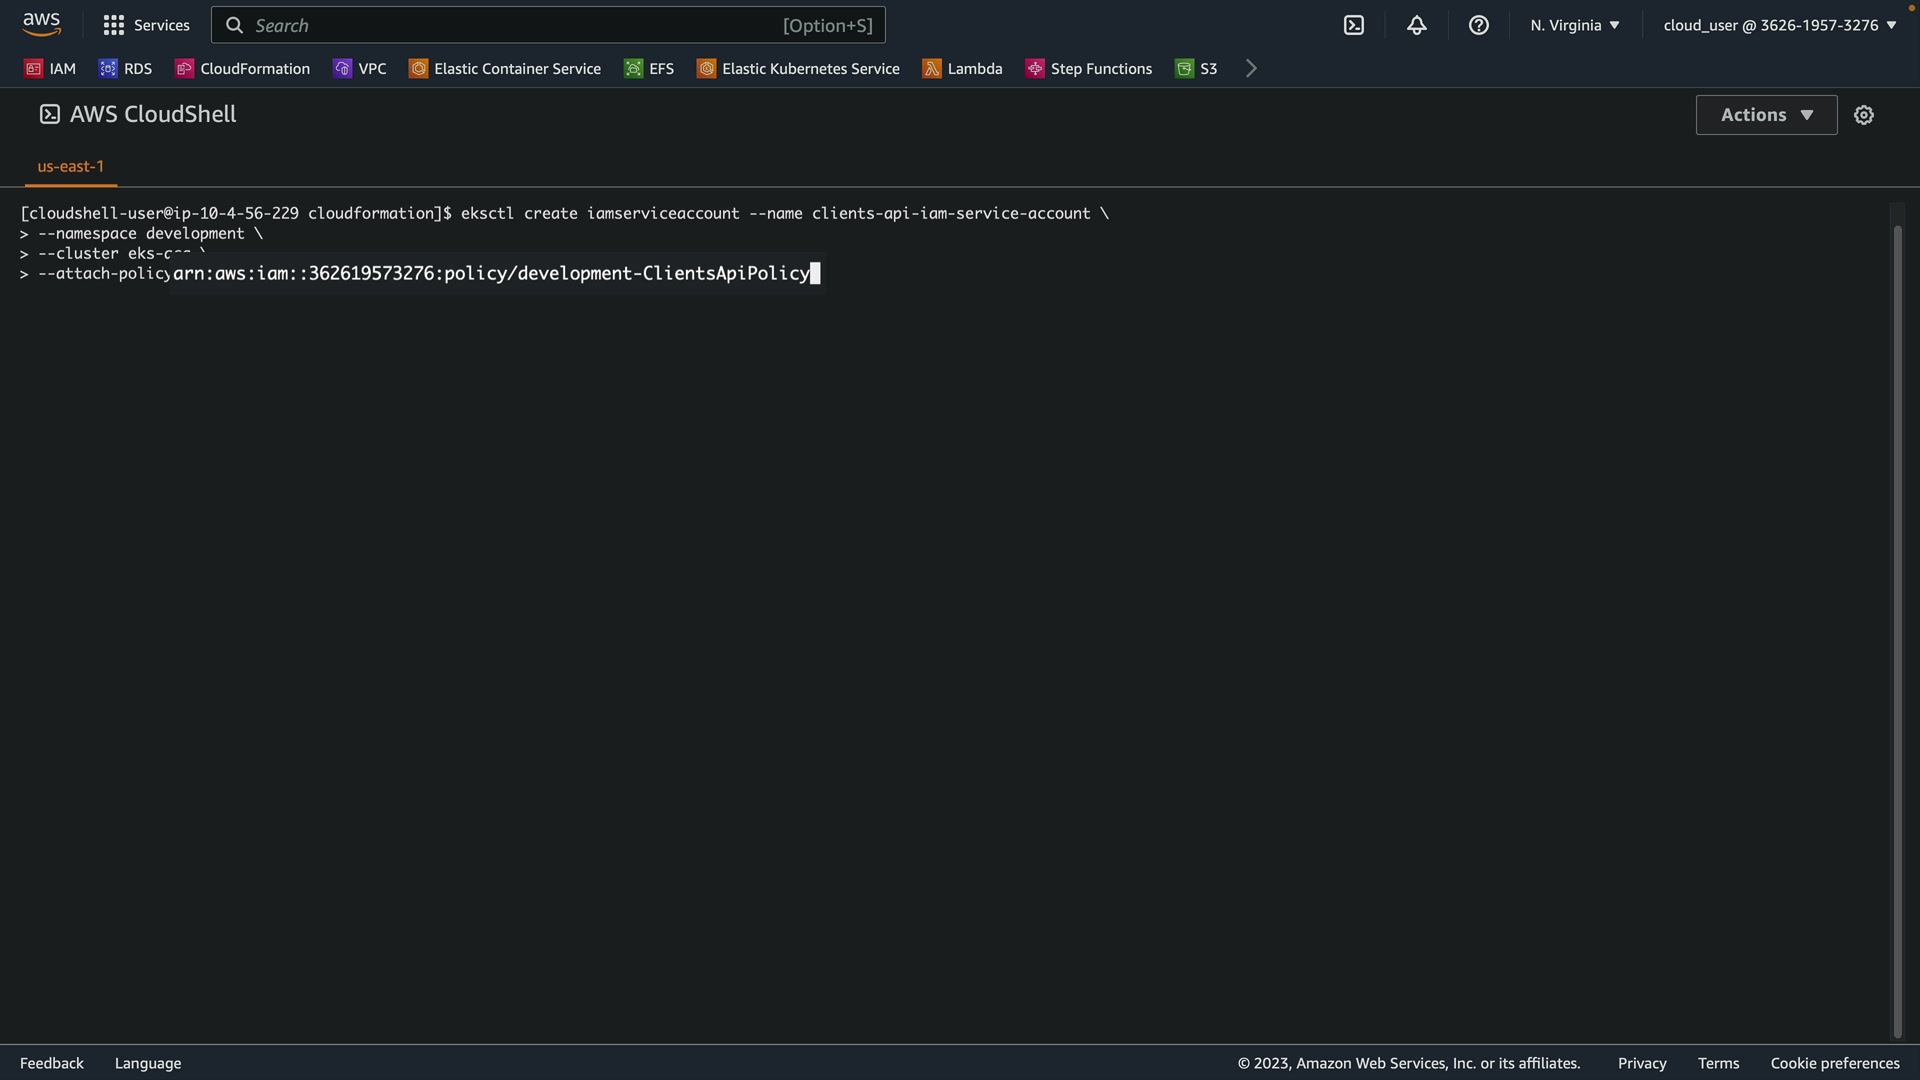Viewport: 1920px width, 1080px height.
Task: Open the Services grid menu
Action: (x=146, y=25)
